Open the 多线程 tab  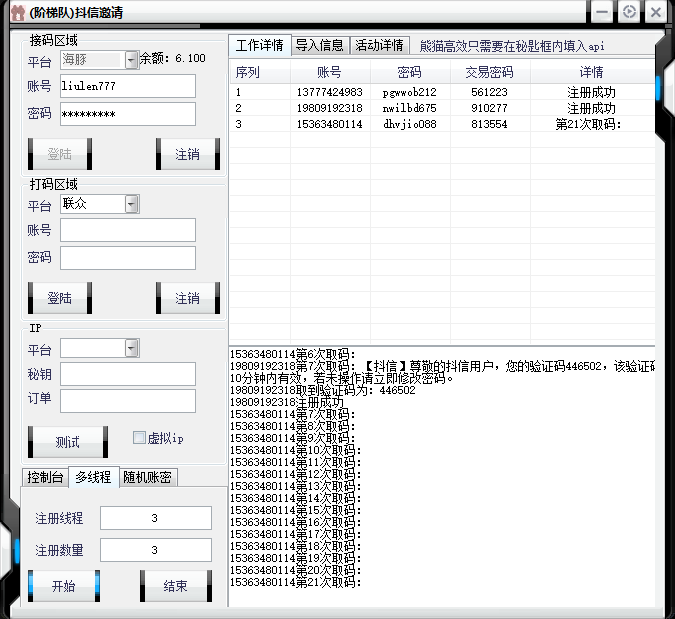click(93, 477)
